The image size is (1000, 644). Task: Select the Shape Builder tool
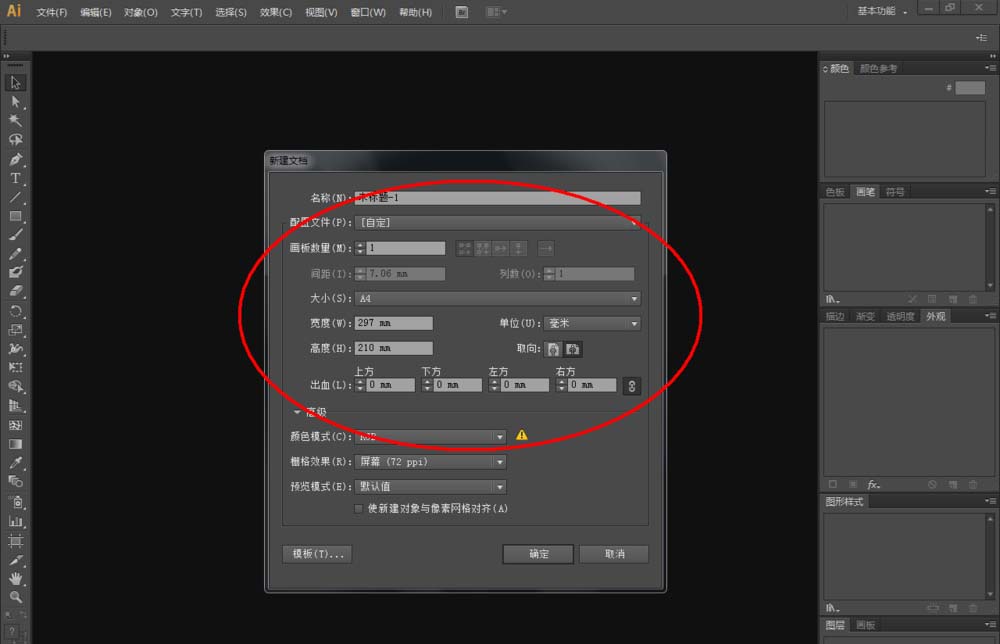click(x=15, y=386)
